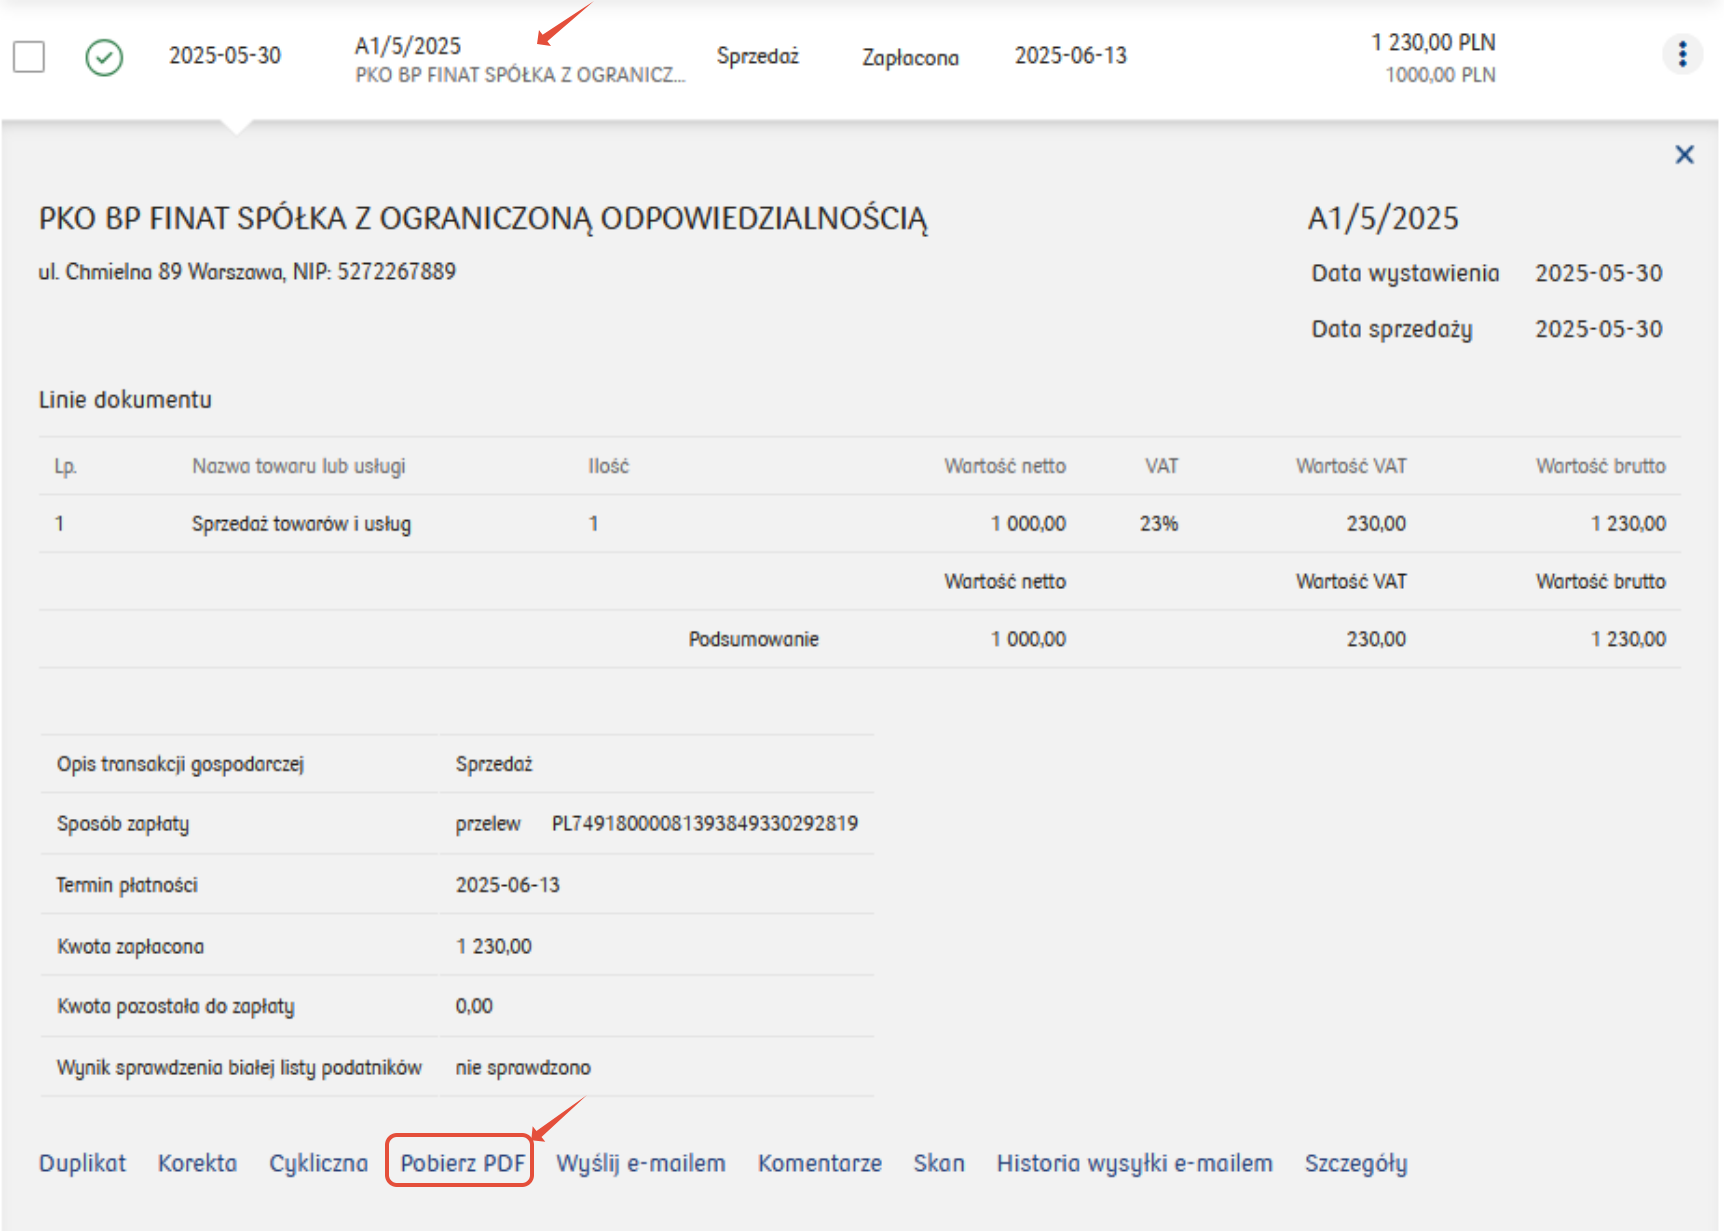Choose the Cykliczna option
The width and height of the screenshot is (1724, 1231).
(319, 1163)
